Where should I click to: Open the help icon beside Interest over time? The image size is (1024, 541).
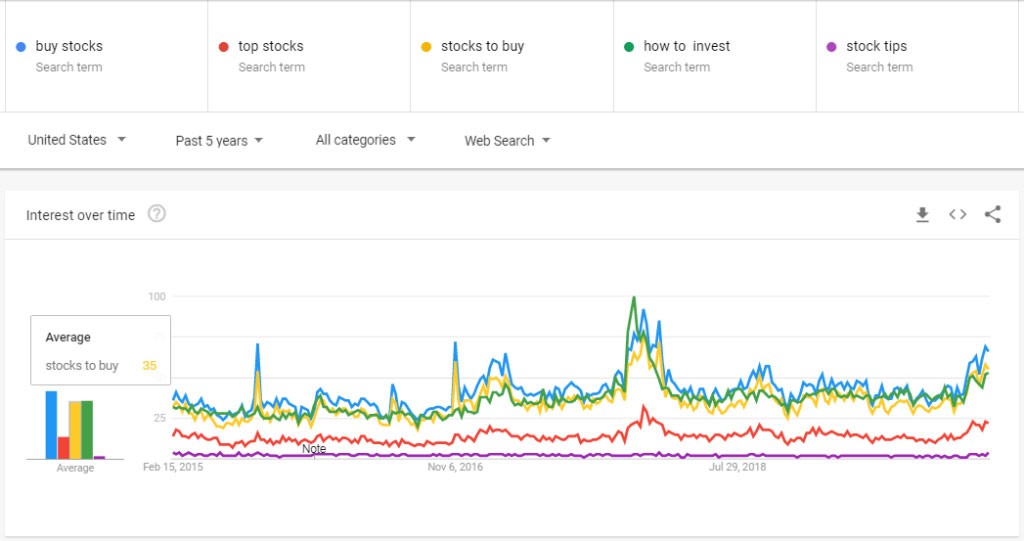point(156,214)
